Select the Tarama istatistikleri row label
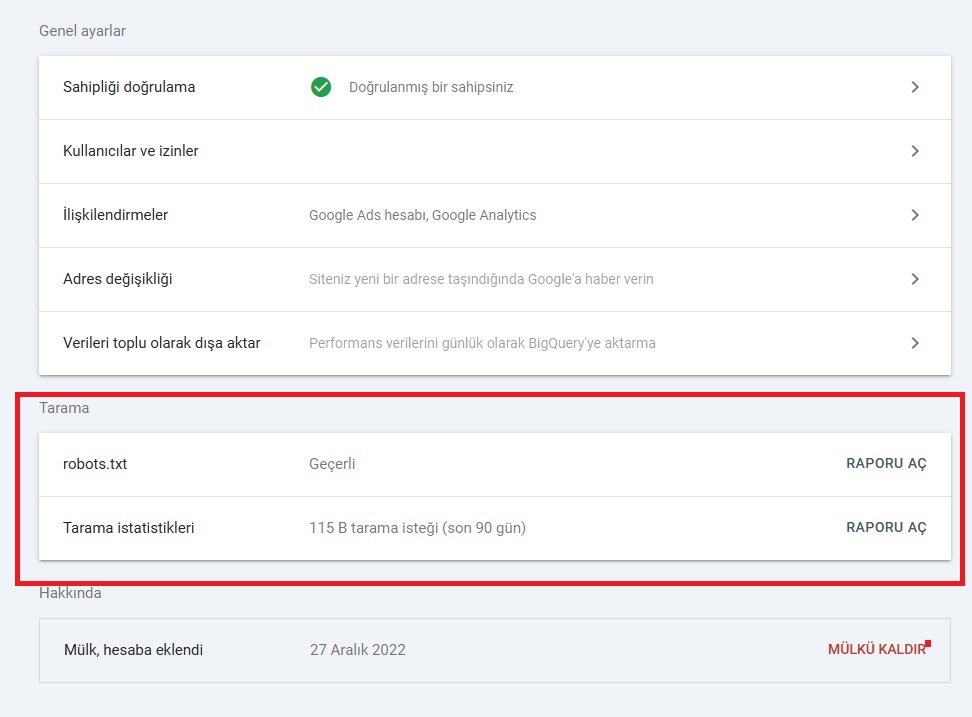972x717 pixels. coord(129,527)
